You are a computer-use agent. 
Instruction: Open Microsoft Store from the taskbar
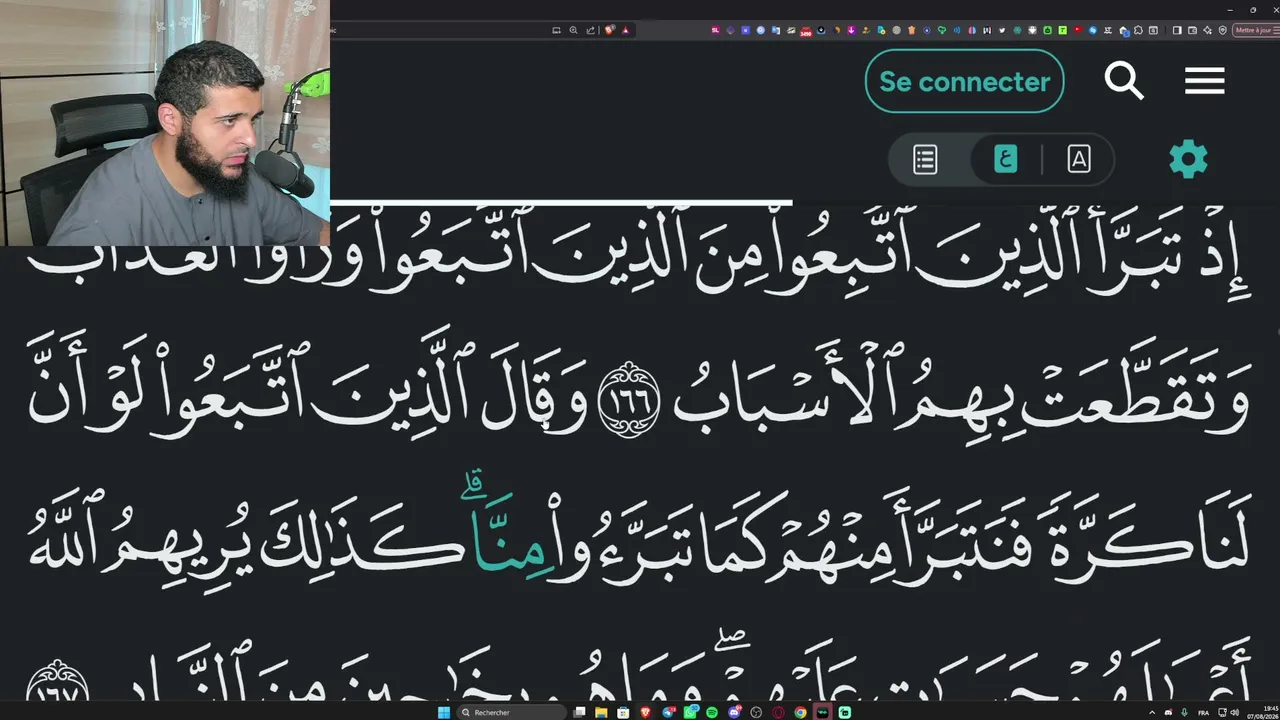pos(623,712)
